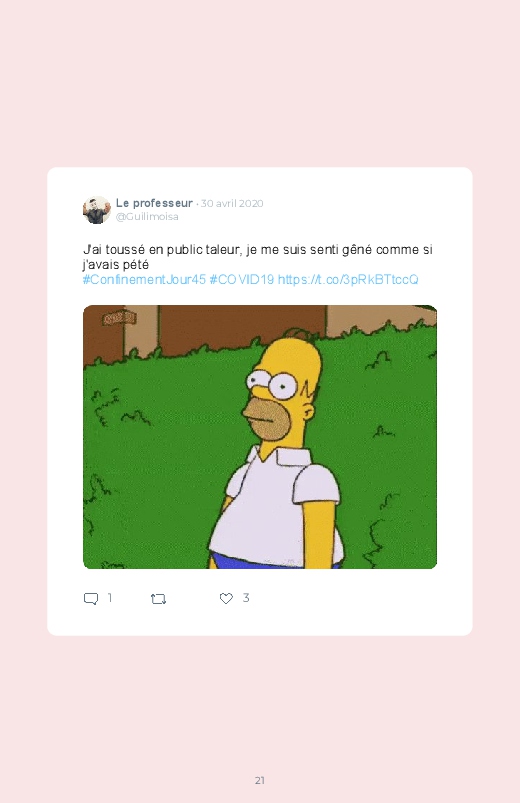Click the like count number 3
This screenshot has height=803, width=520.
[x=246, y=598]
